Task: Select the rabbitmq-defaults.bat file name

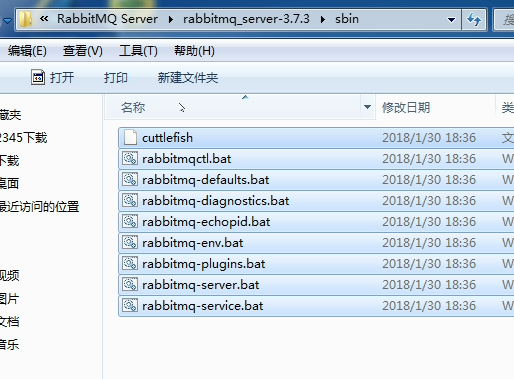Action: [x=206, y=180]
